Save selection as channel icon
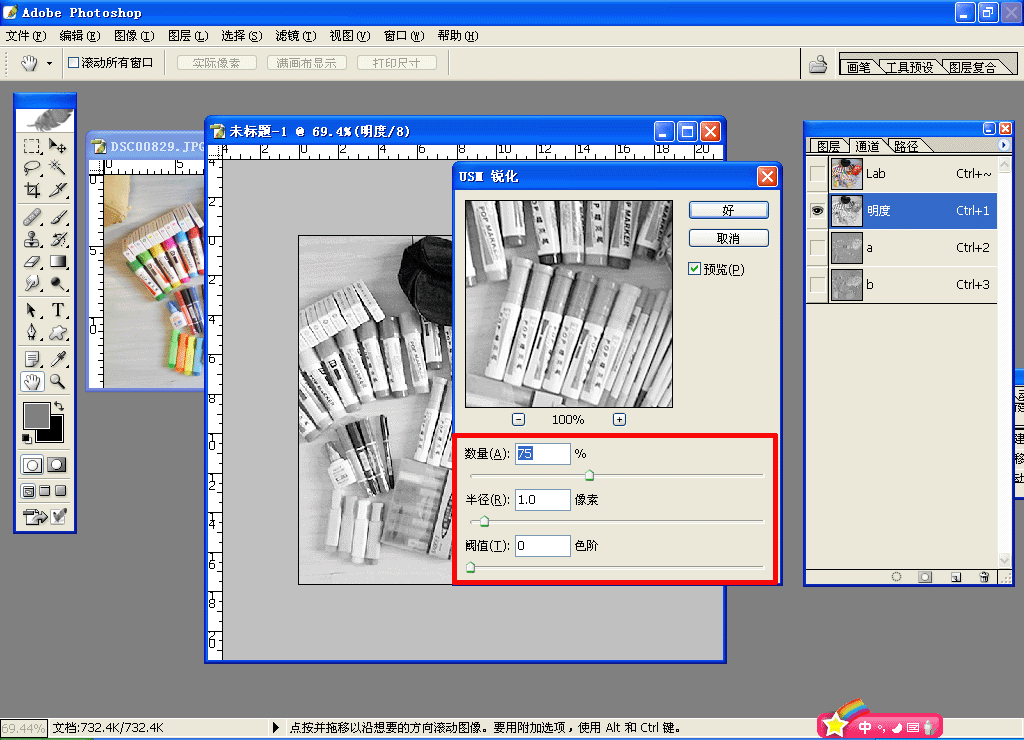 click(925, 577)
